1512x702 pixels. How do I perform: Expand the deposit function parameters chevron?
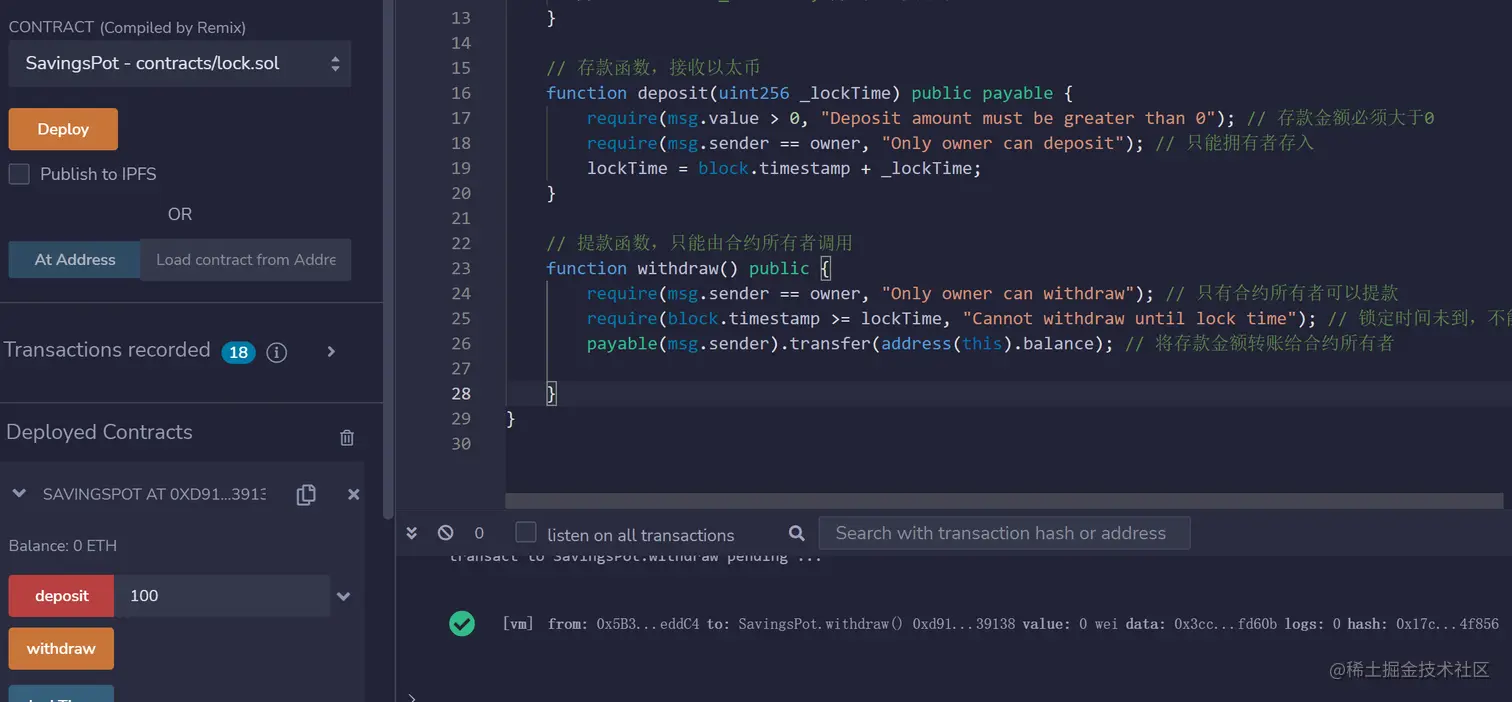coord(343,596)
